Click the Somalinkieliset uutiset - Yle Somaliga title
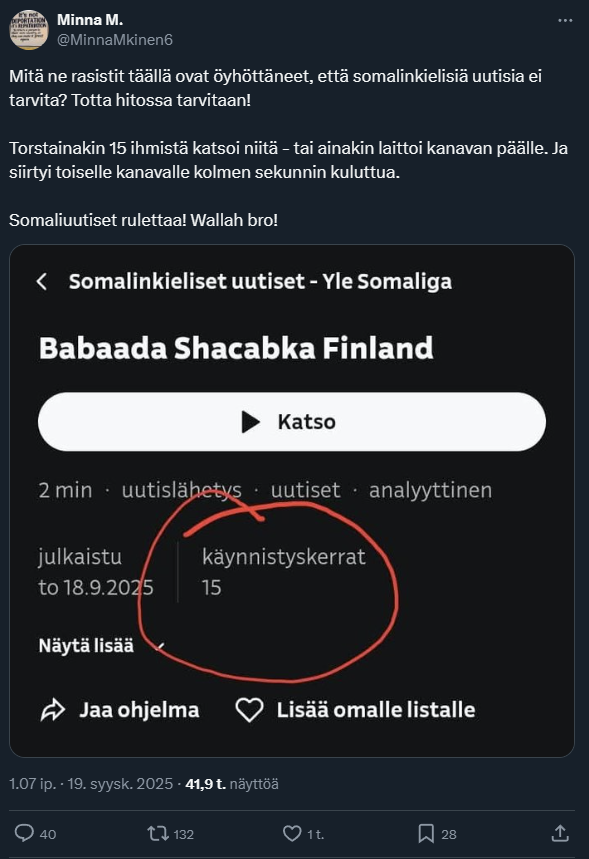The width and height of the screenshot is (589, 859). [x=260, y=282]
